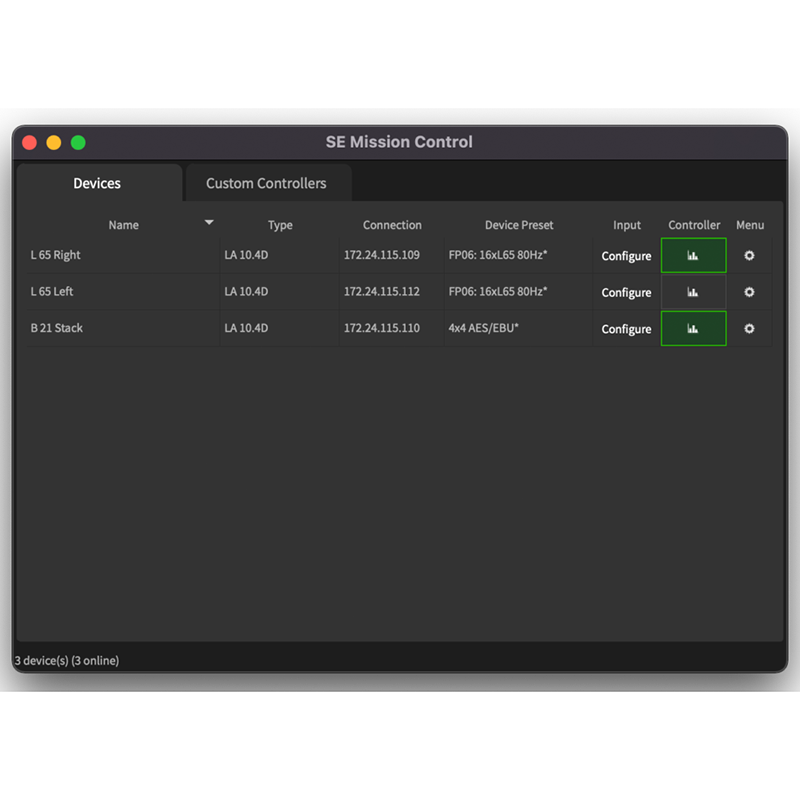The image size is (800, 800).
Task: Click IP address 172.24.115.112
Action: tap(382, 292)
